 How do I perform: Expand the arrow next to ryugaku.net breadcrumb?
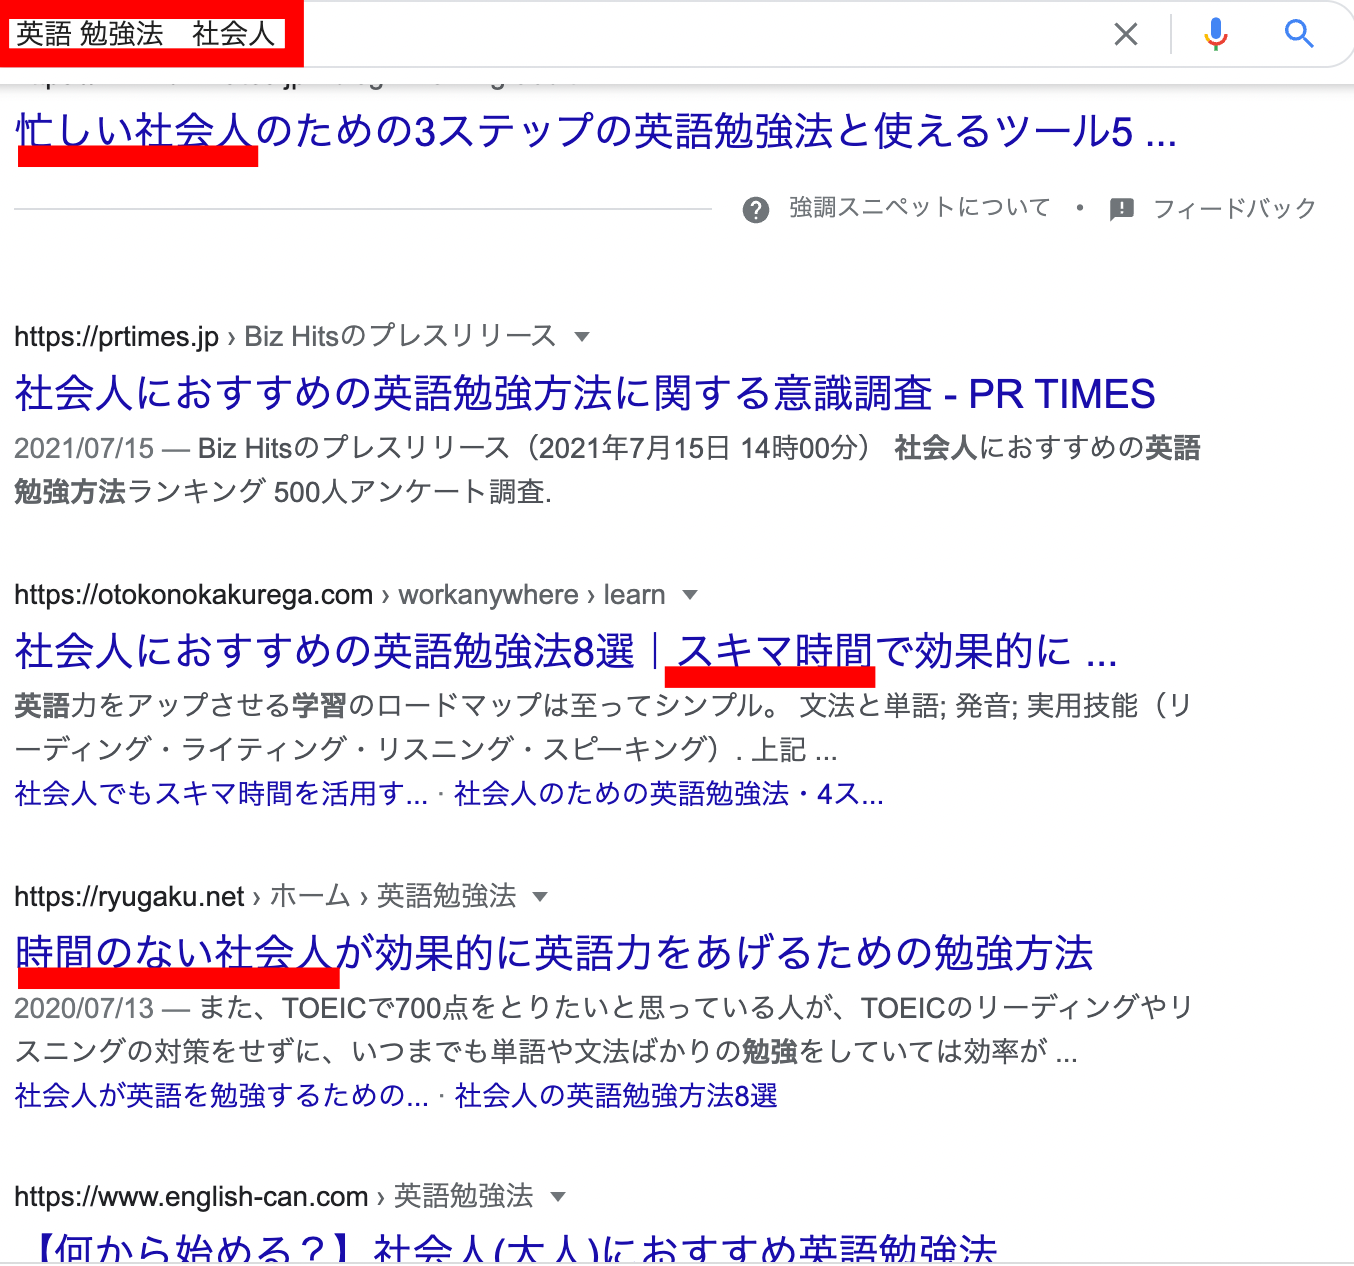tap(540, 896)
